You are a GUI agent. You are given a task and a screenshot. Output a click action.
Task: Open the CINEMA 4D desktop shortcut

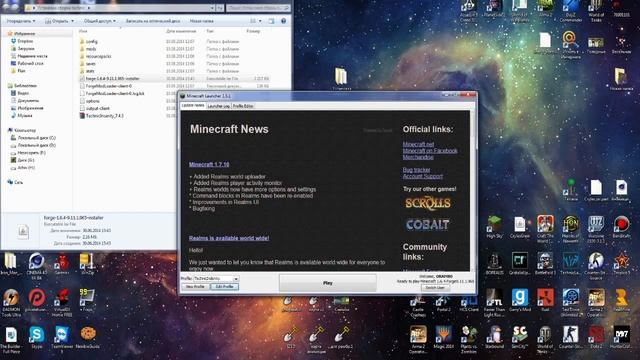click(x=36, y=265)
